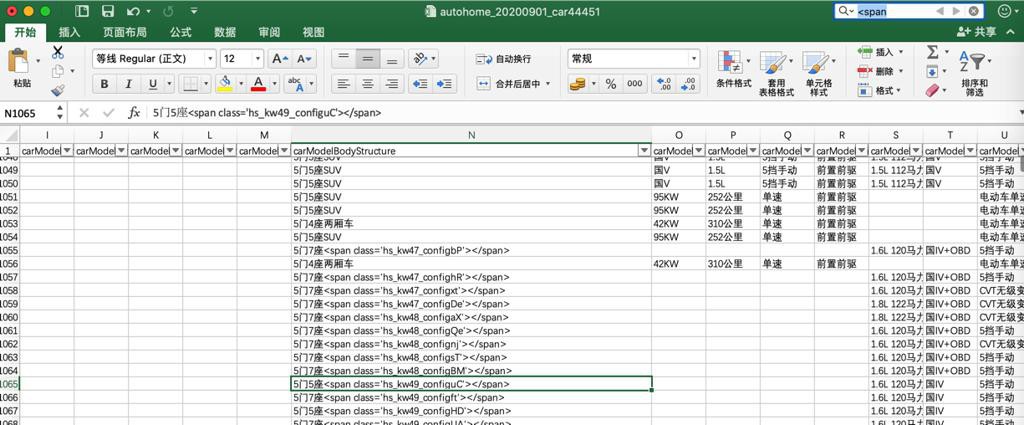Image resolution: width=1024 pixels, height=425 pixels.
Task: Toggle Italic formatting
Action: point(129,84)
